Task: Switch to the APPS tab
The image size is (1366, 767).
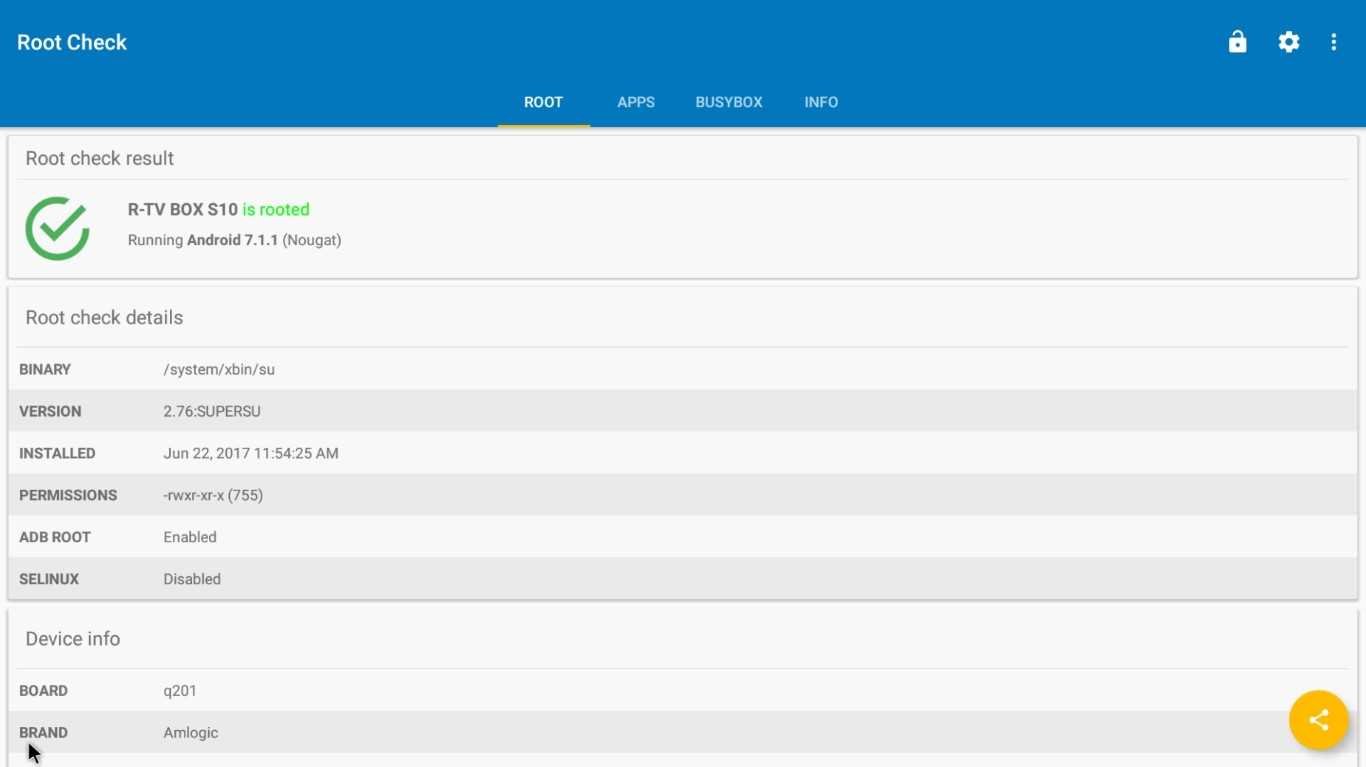Action: tap(636, 102)
